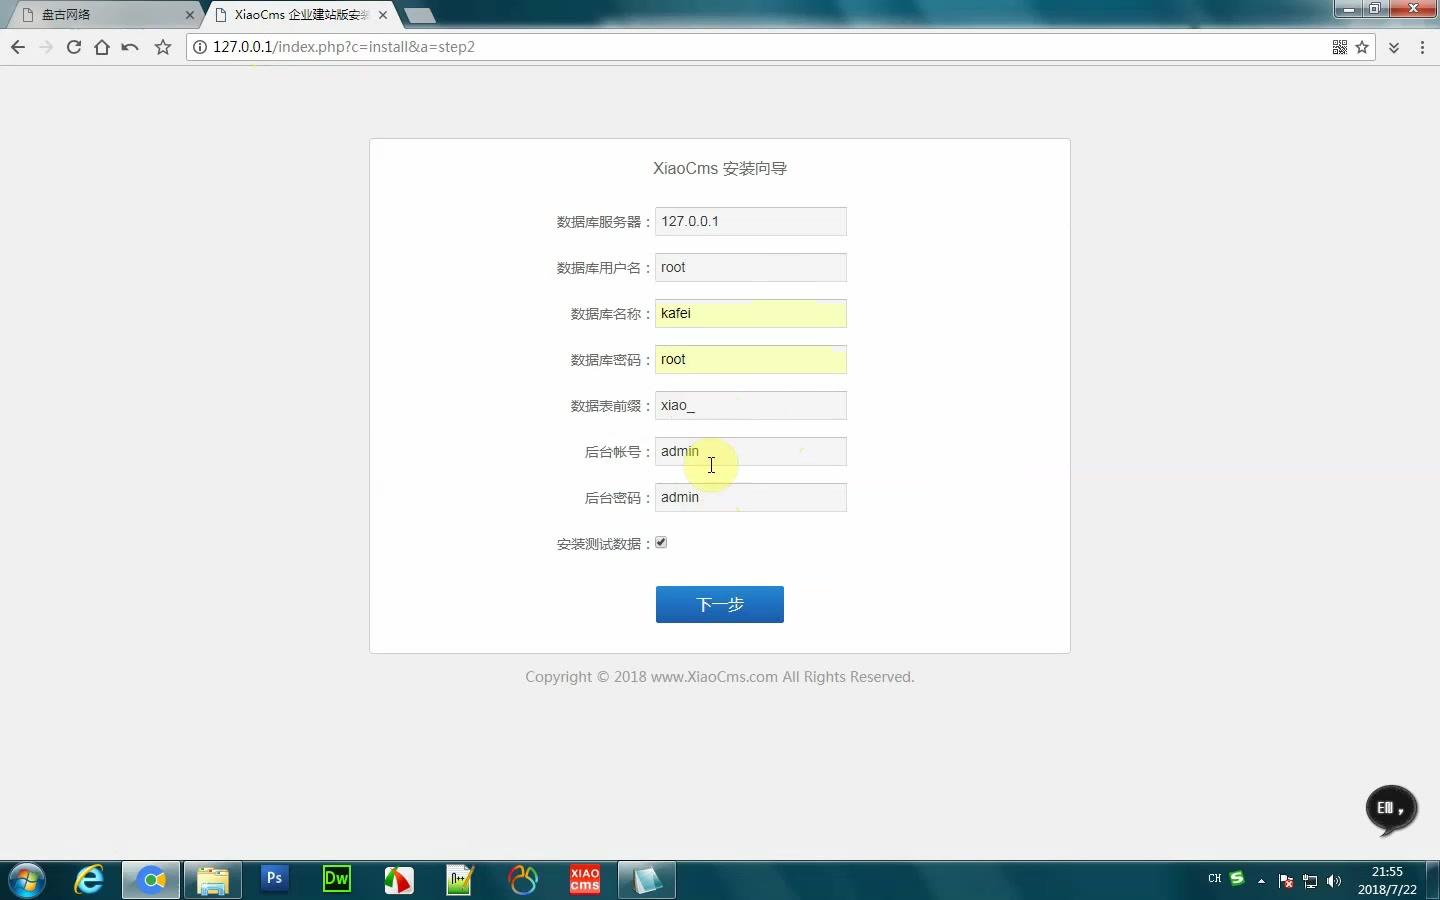
Task: Click the 数据表前缀 field with xiao_
Action: 751,405
